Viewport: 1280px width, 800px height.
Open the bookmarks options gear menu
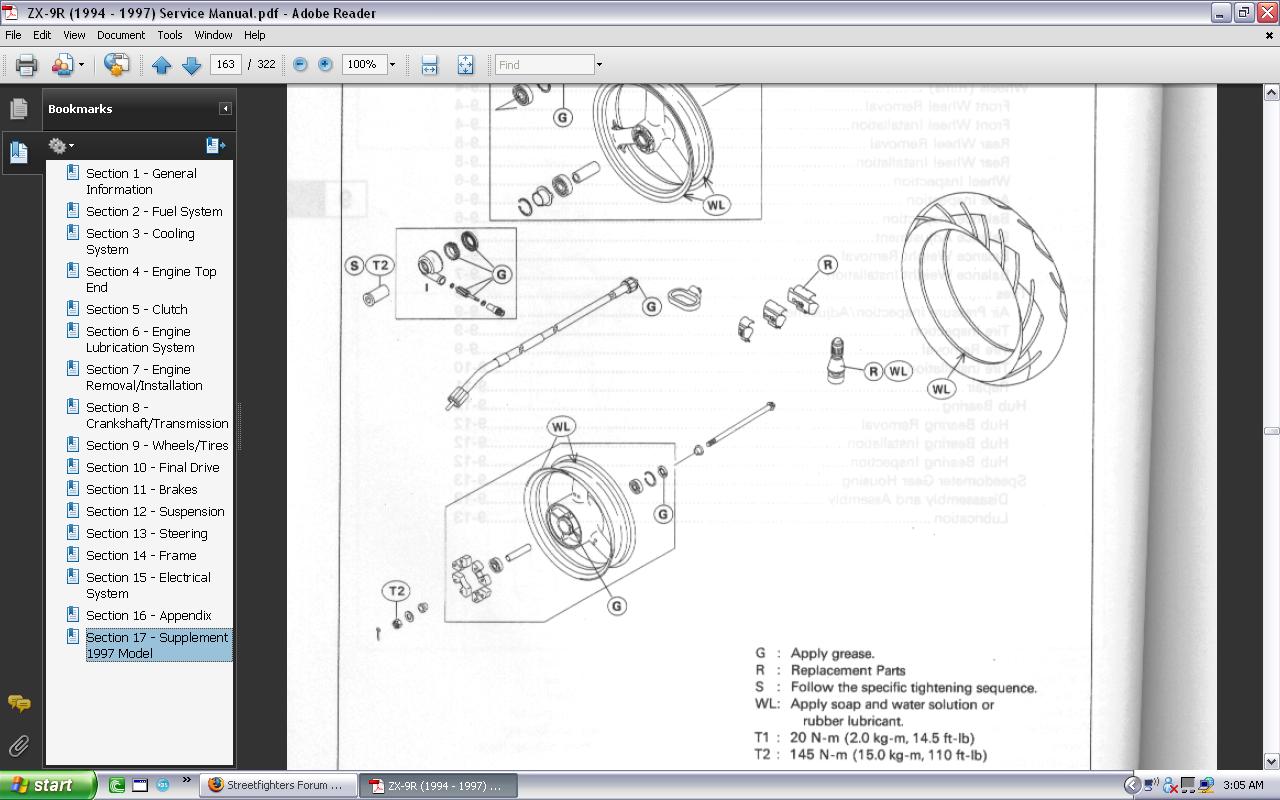pos(61,146)
